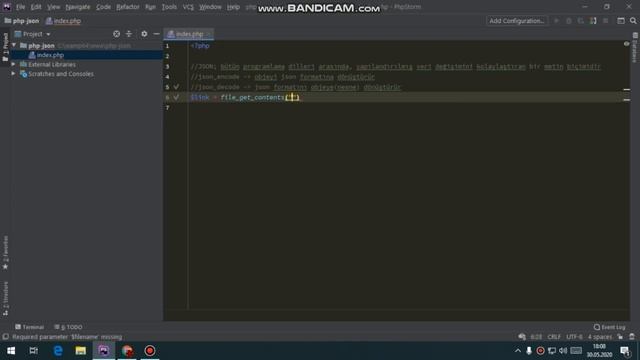Open the TODO tool window
The height and width of the screenshot is (360, 640).
point(68,327)
